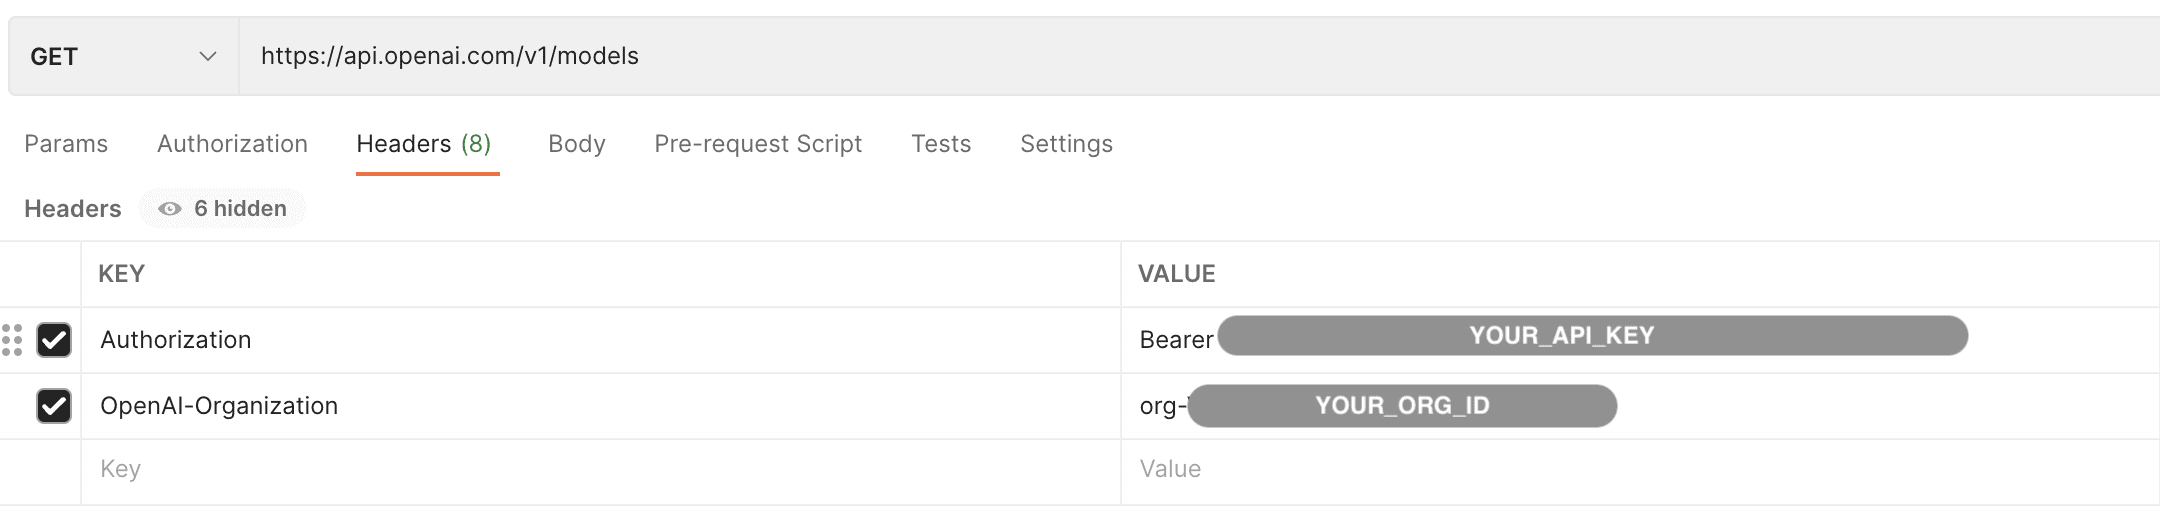This screenshot has height=516, width=2160.
Task: Click the Bearer YOUR_API_KEY value cell
Action: click(x=1640, y=340)
